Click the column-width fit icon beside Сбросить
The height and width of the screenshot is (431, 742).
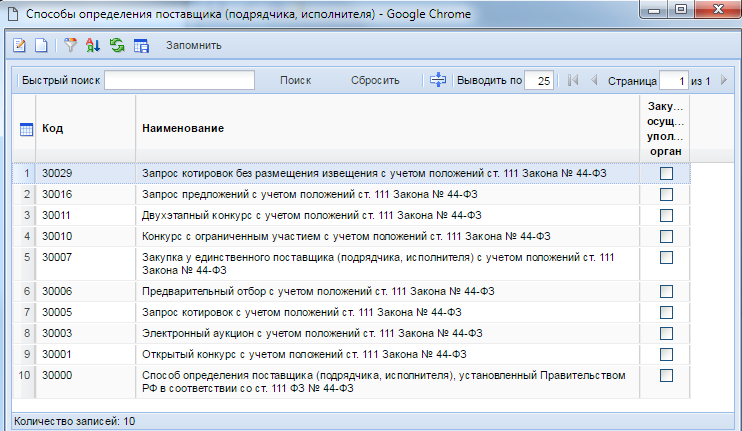click(437, 81)
